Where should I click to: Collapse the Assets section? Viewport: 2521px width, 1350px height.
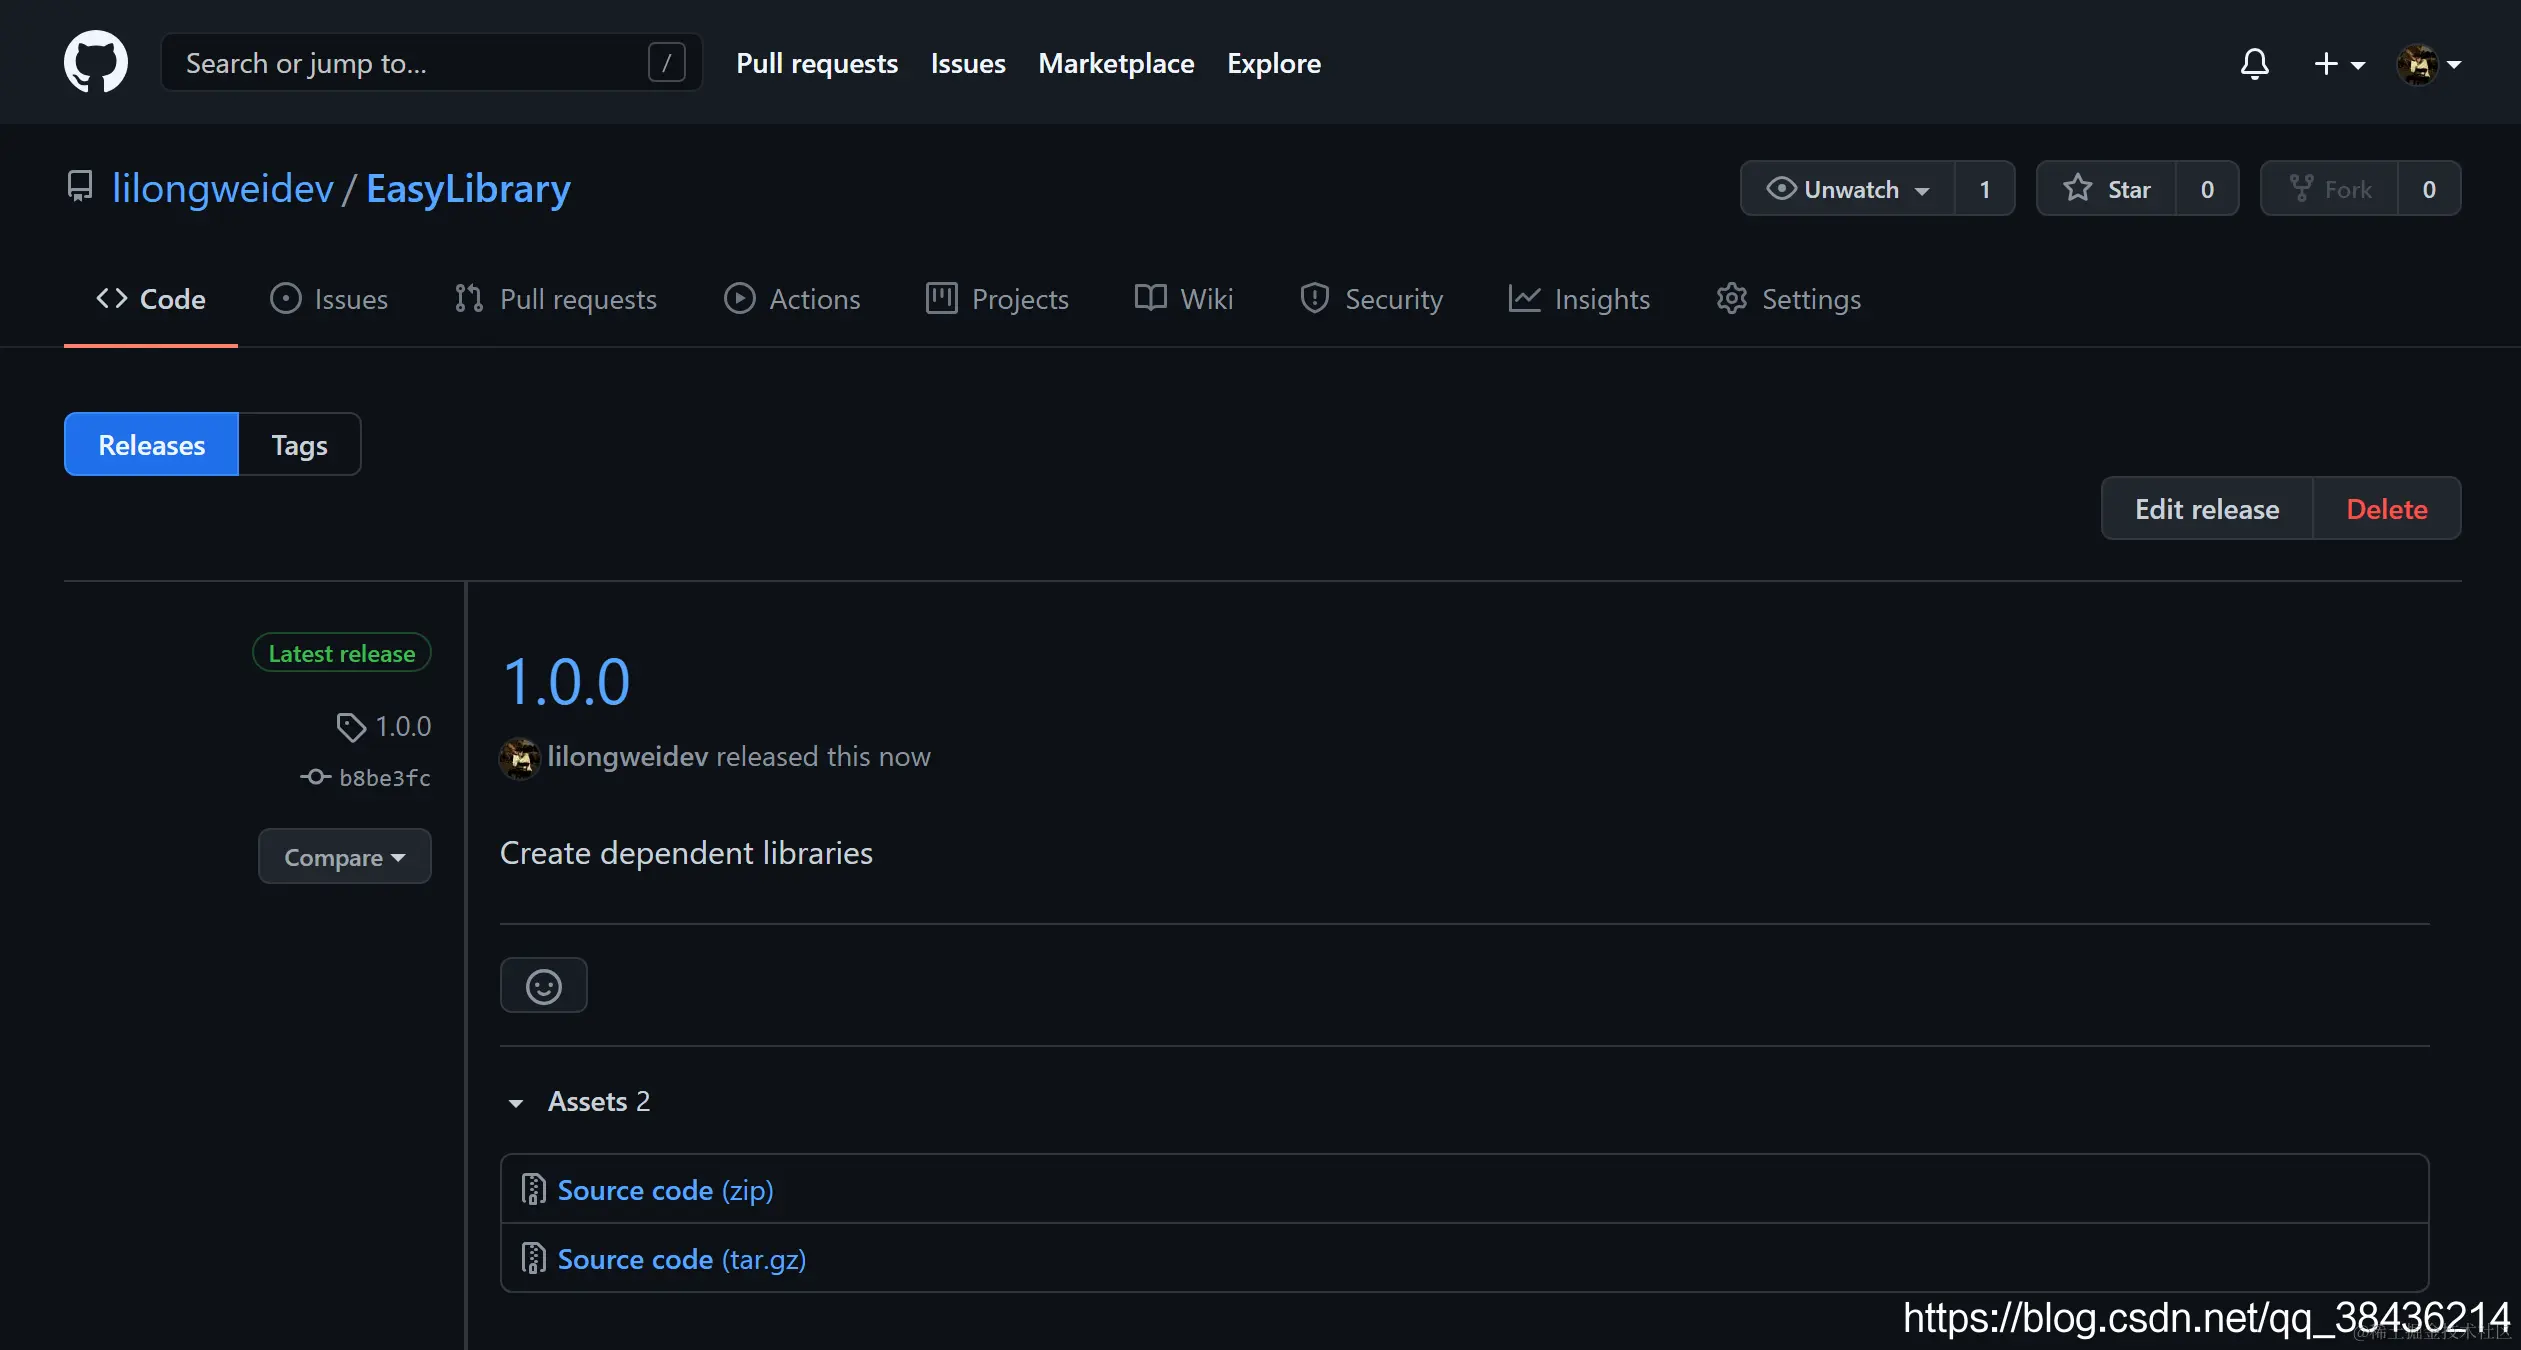(x=516, y=1102)
